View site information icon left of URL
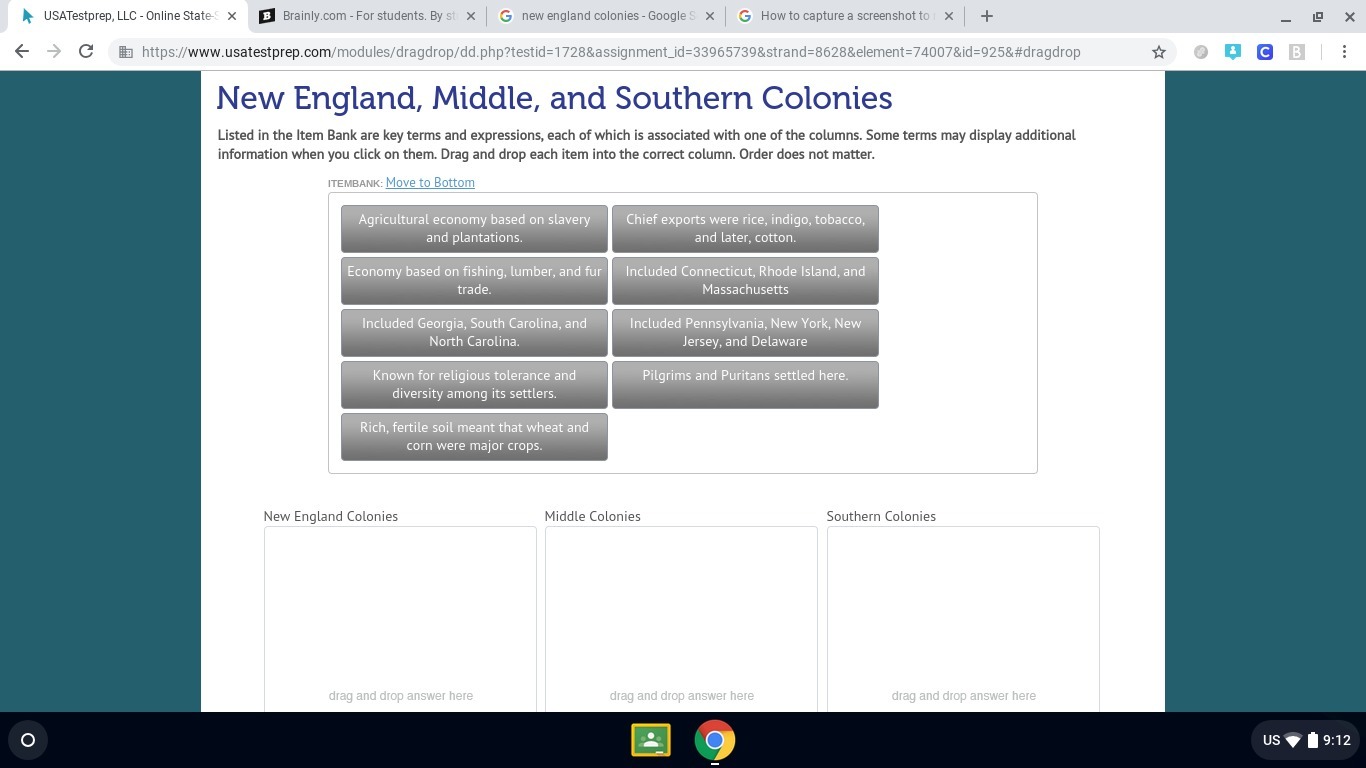The height and width of the screenshot is (768, 1366). click(125, 52)
